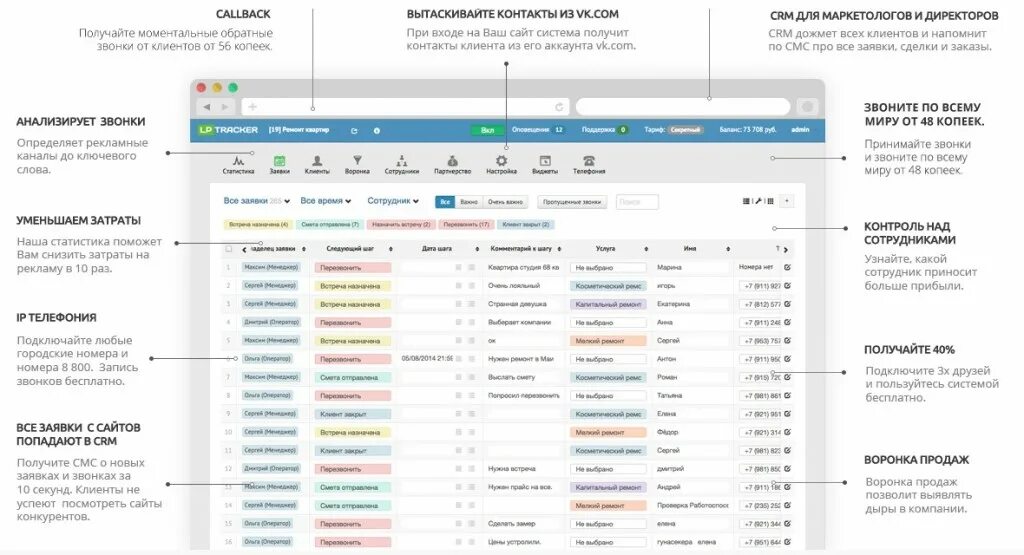Open the Воронка funnel icon
Screen dimensions: 1024x555
(x=357, y=161)
